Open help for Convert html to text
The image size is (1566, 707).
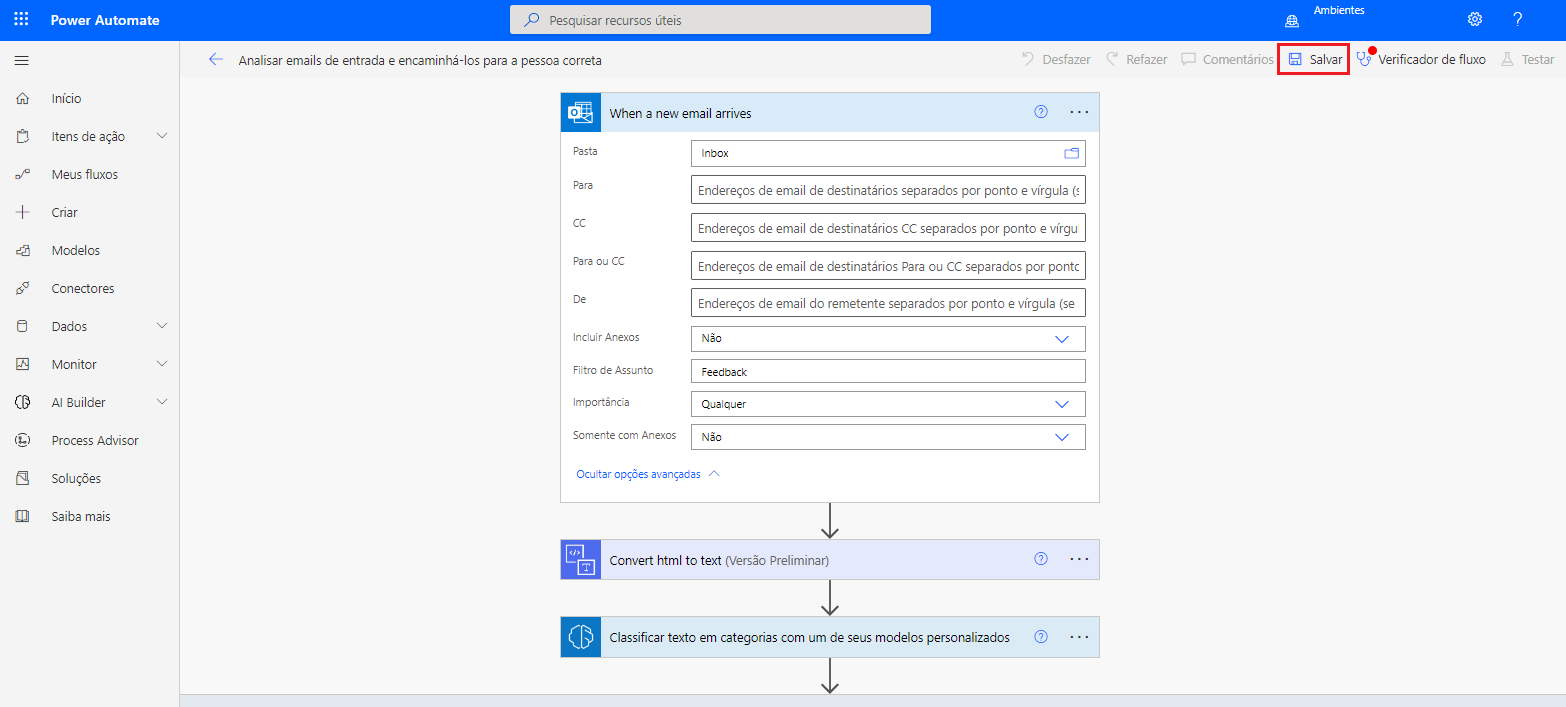[x=1041, y=559]
